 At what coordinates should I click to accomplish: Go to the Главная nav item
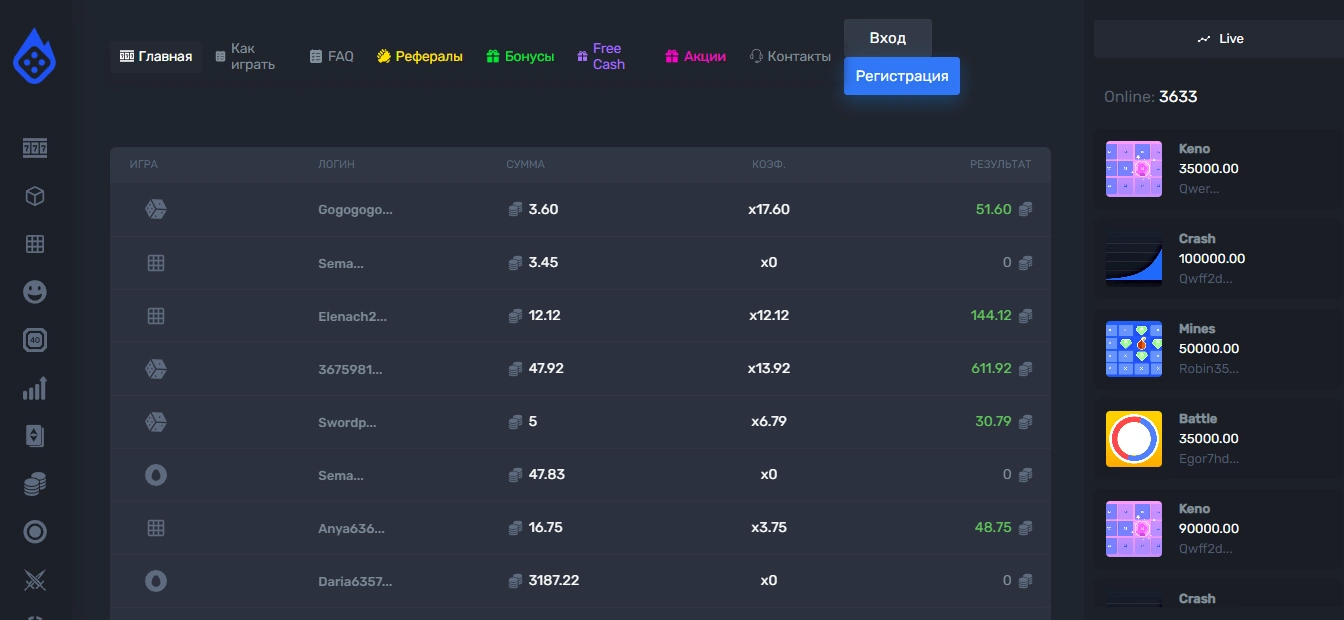pyautogui.click(x=156, y=57)
